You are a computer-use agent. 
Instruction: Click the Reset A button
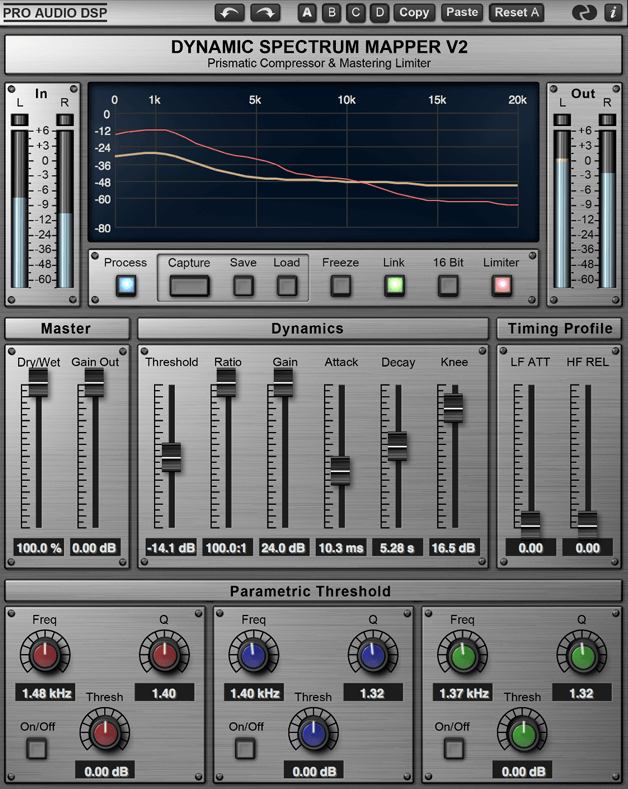coord(516,13)
